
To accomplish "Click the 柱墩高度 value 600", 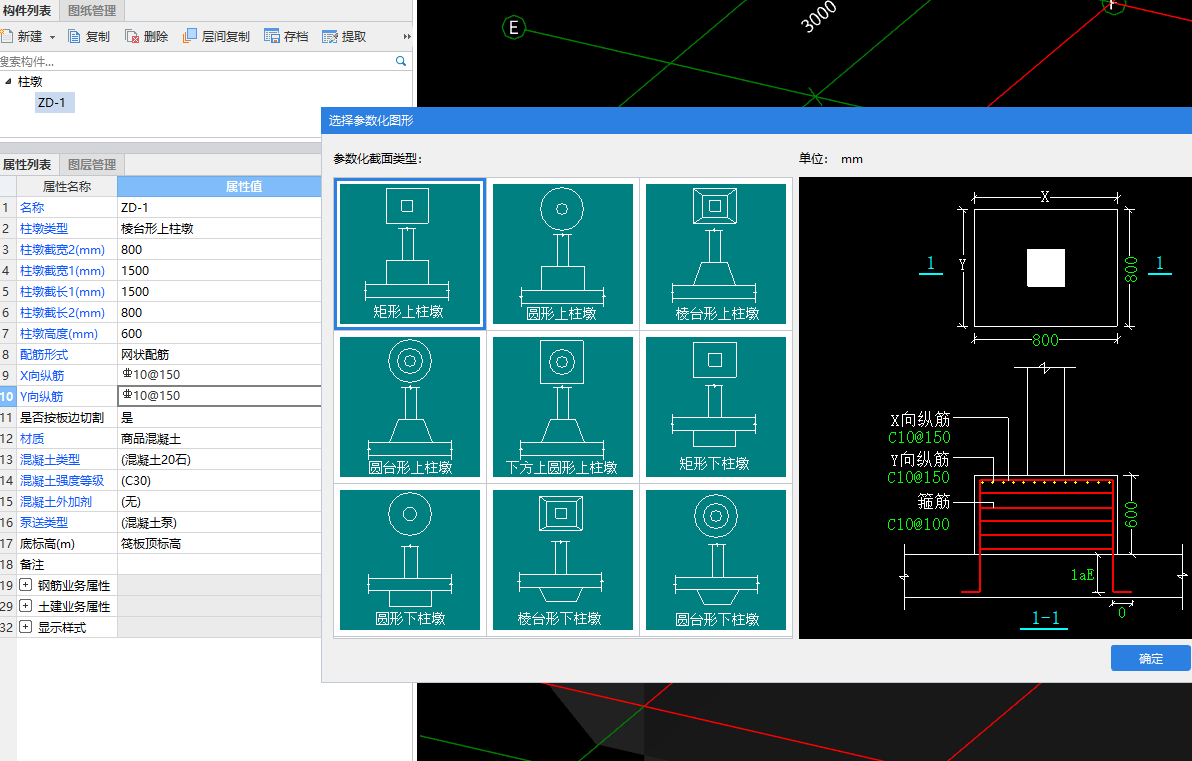I will 219,334.
